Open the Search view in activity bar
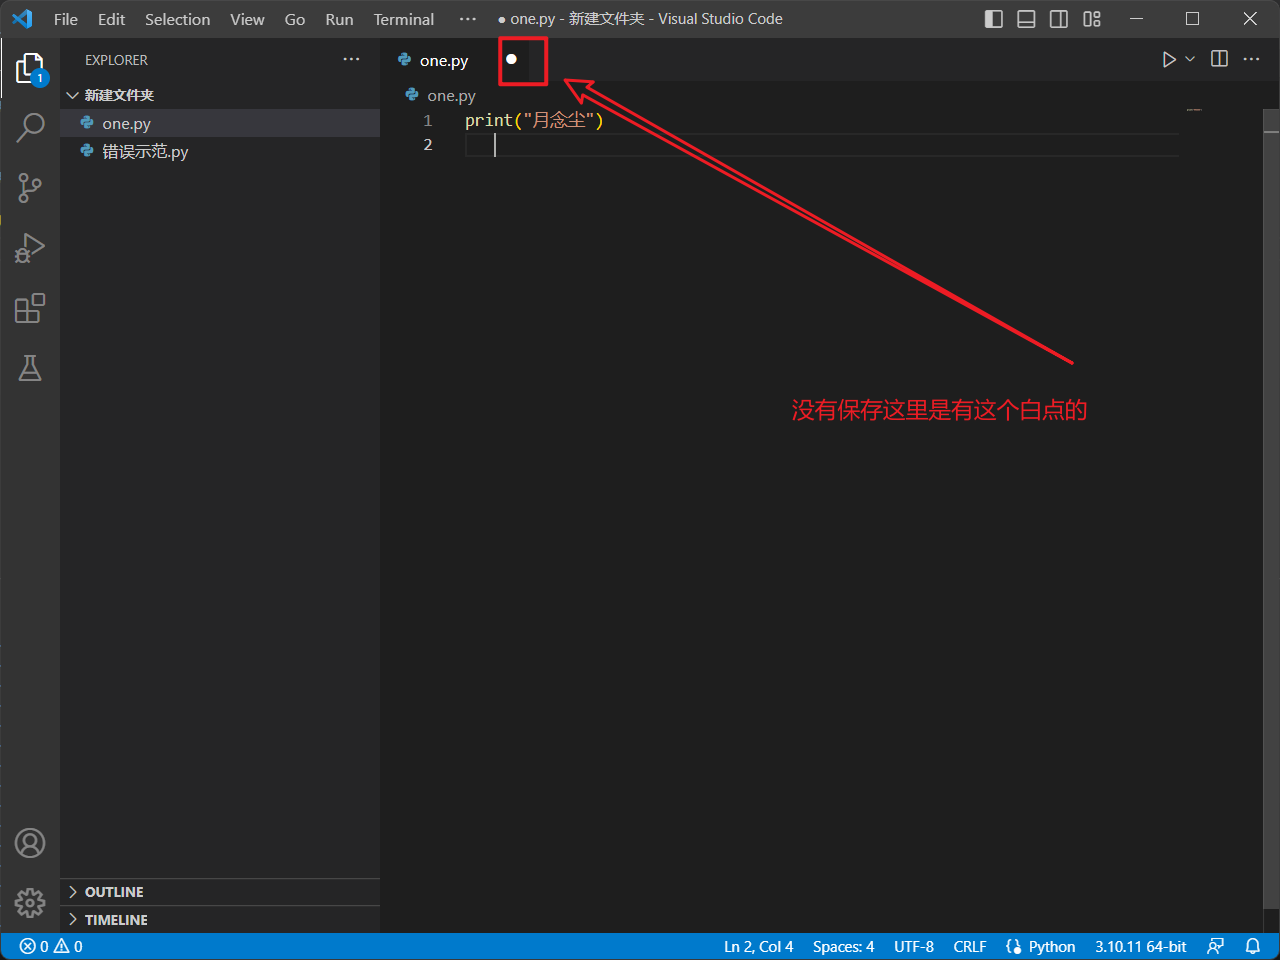This screenshot has height=960, width=1280. [30, 127]
